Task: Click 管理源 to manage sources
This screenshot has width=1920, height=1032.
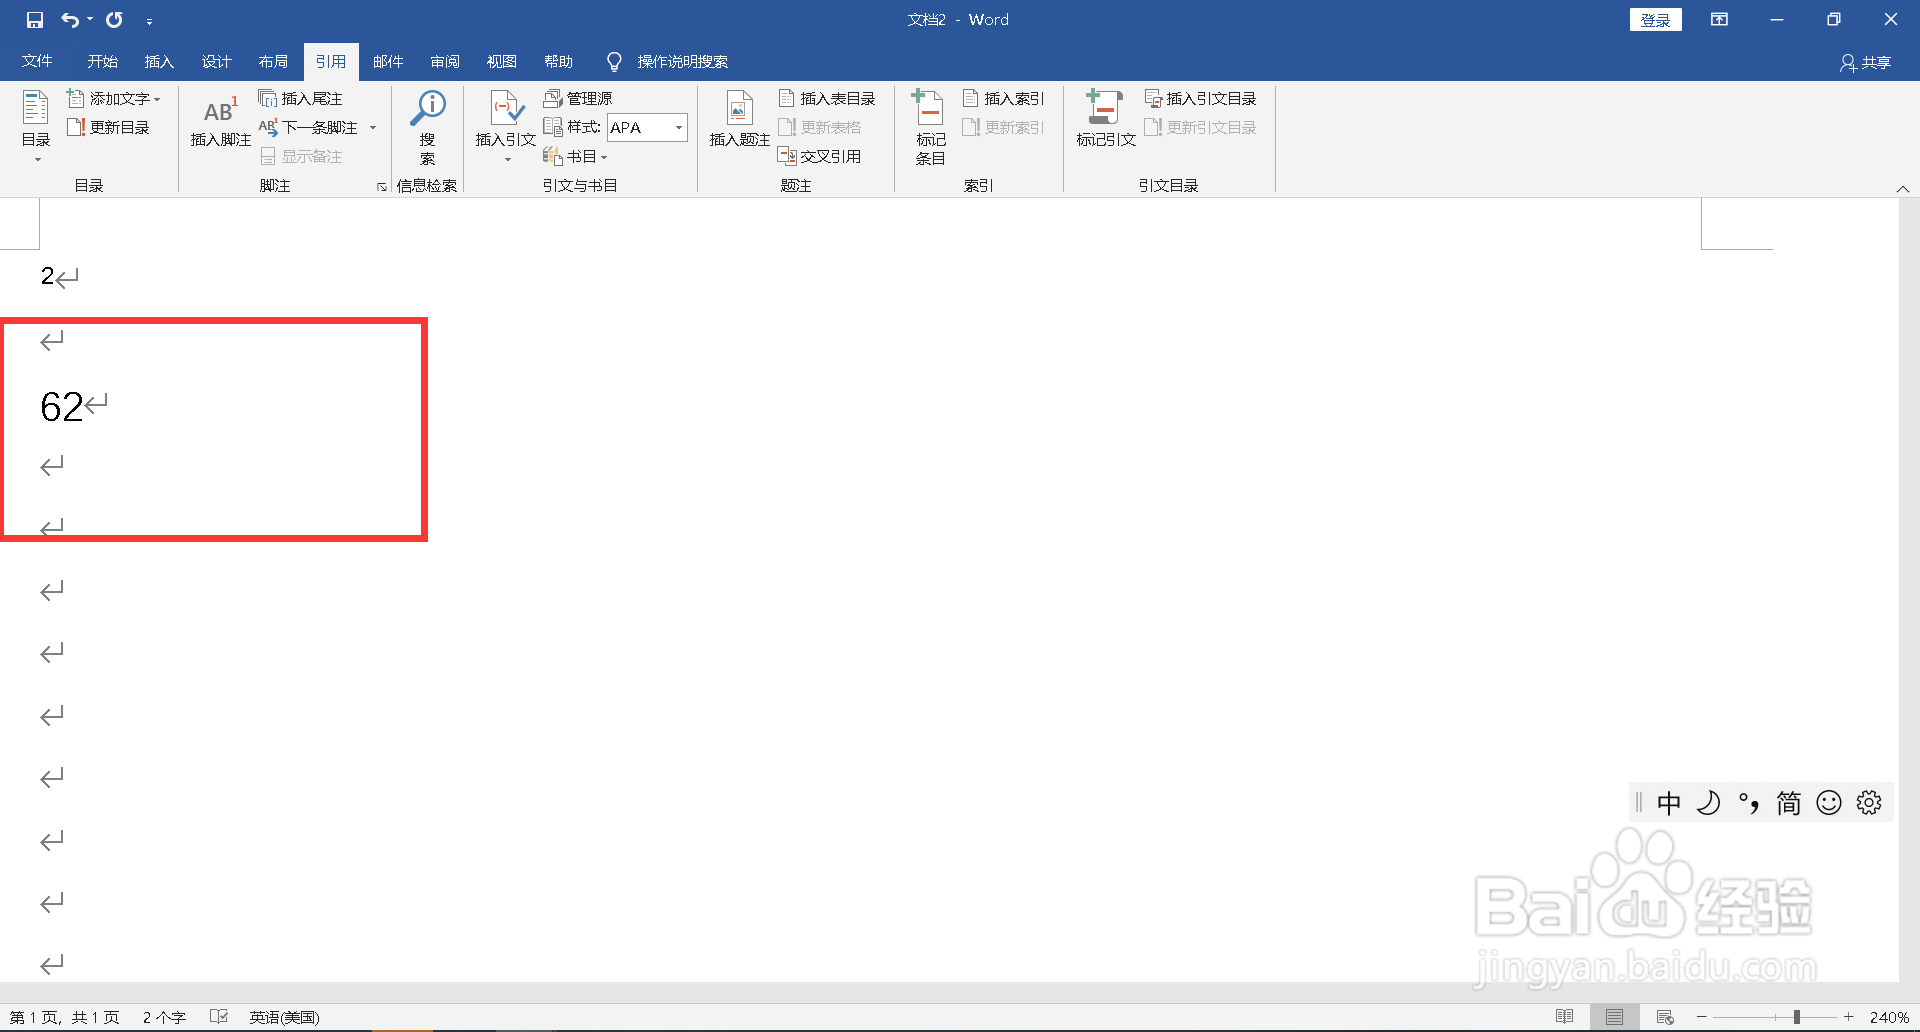Action: pyautogui.click(x=578, y=98)
